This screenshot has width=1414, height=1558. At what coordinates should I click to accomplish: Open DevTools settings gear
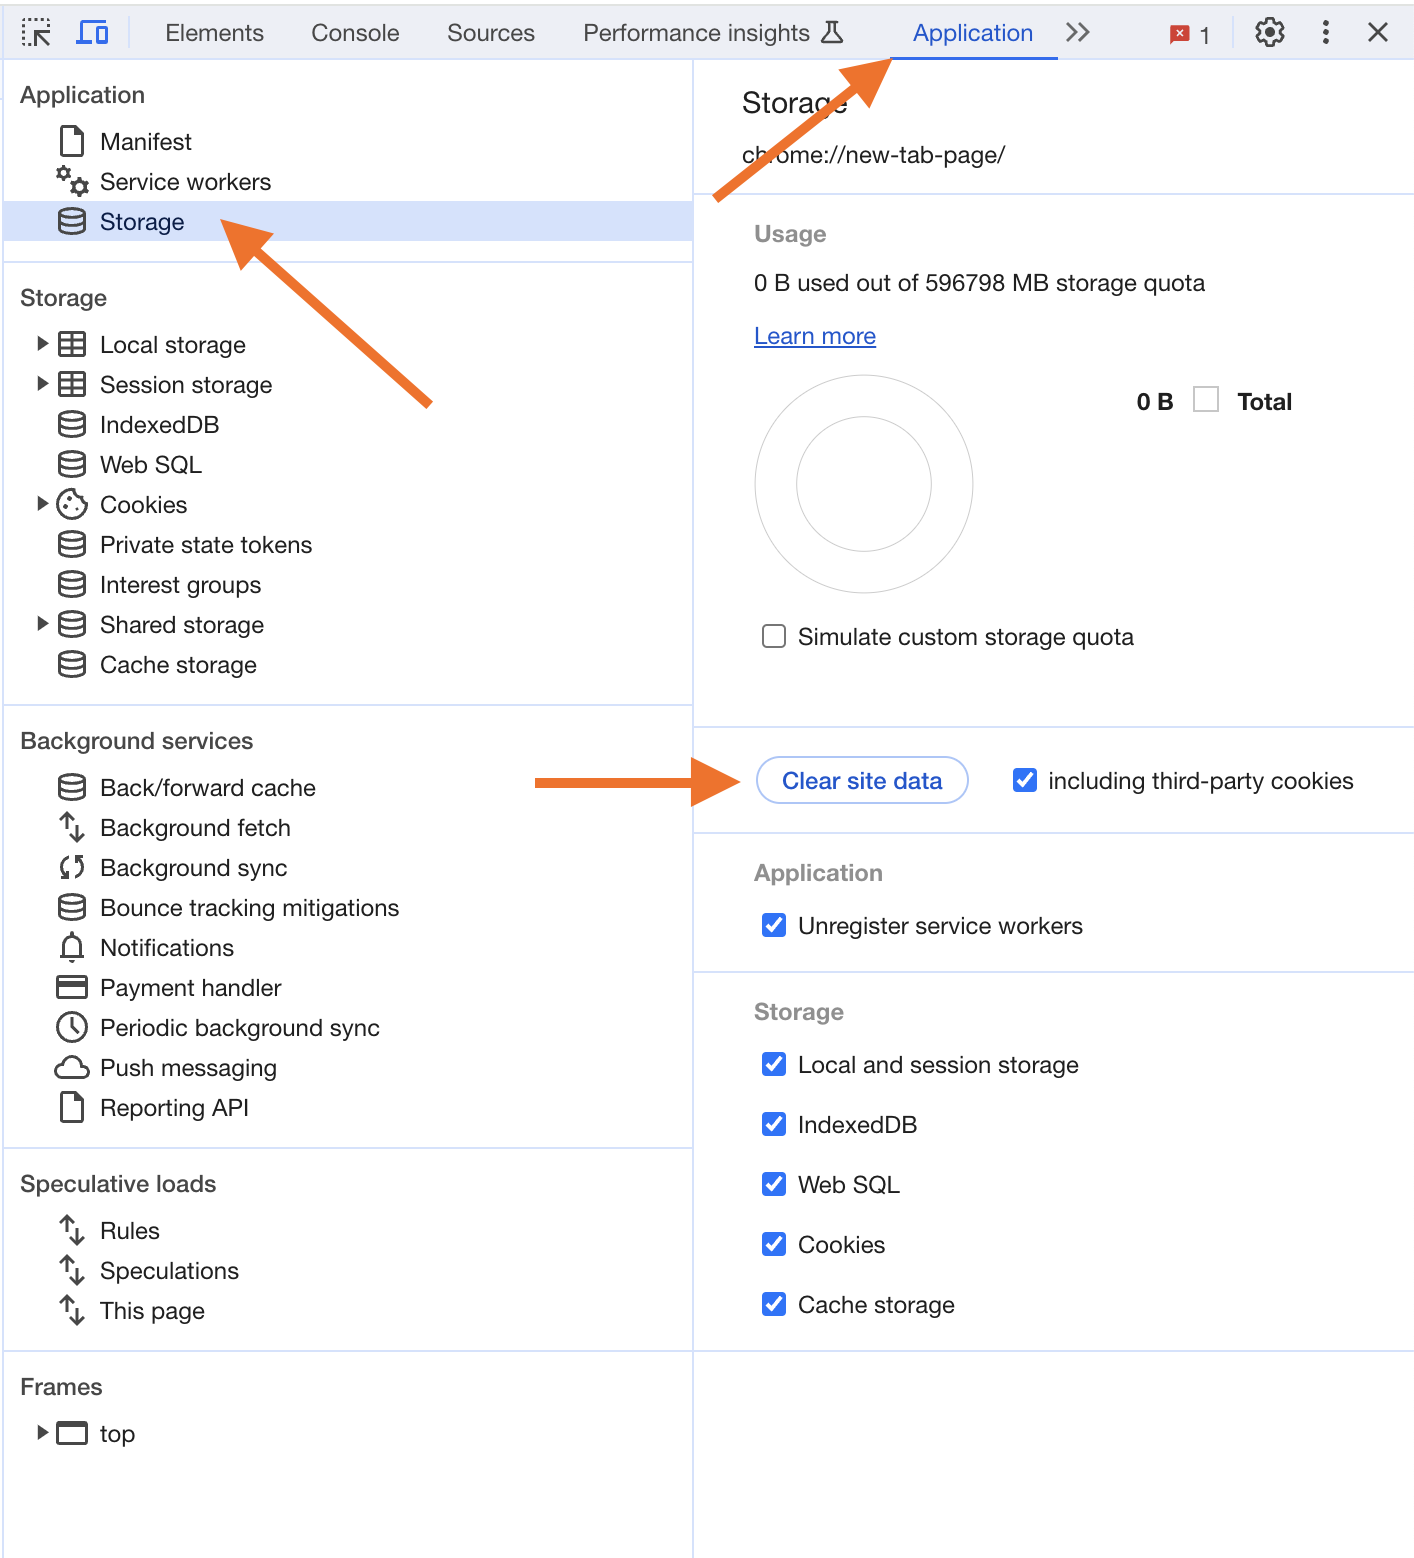(1269, 33)
